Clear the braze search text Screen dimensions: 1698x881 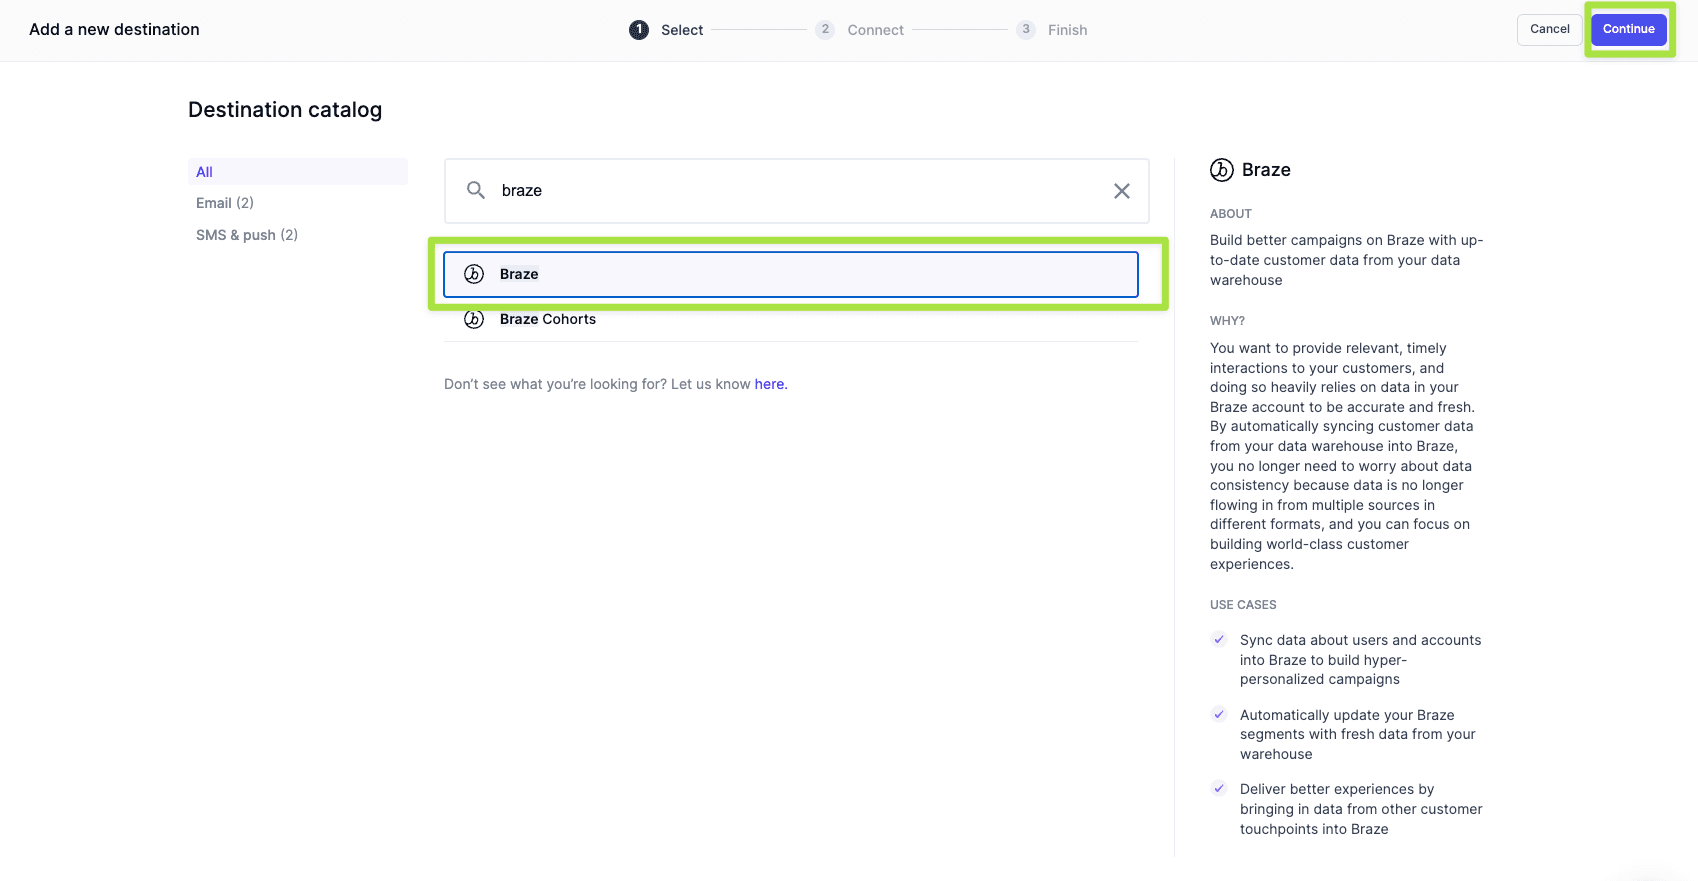coord(1121,191)
